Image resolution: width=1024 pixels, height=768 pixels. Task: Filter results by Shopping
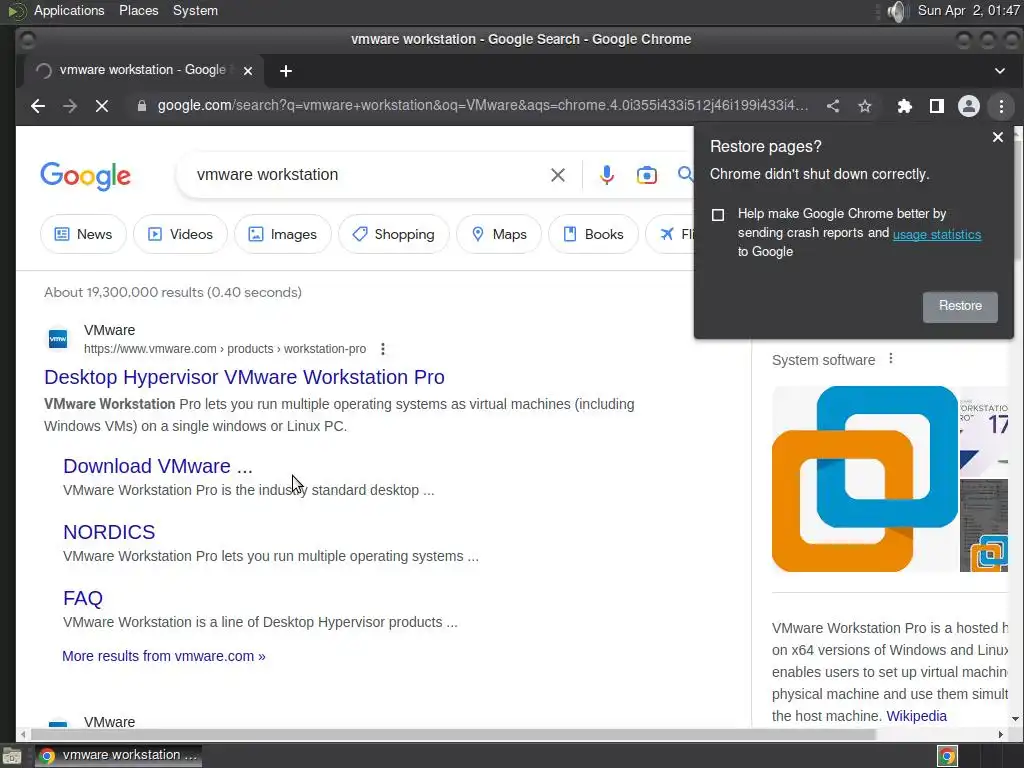click(x=394, y=234)
